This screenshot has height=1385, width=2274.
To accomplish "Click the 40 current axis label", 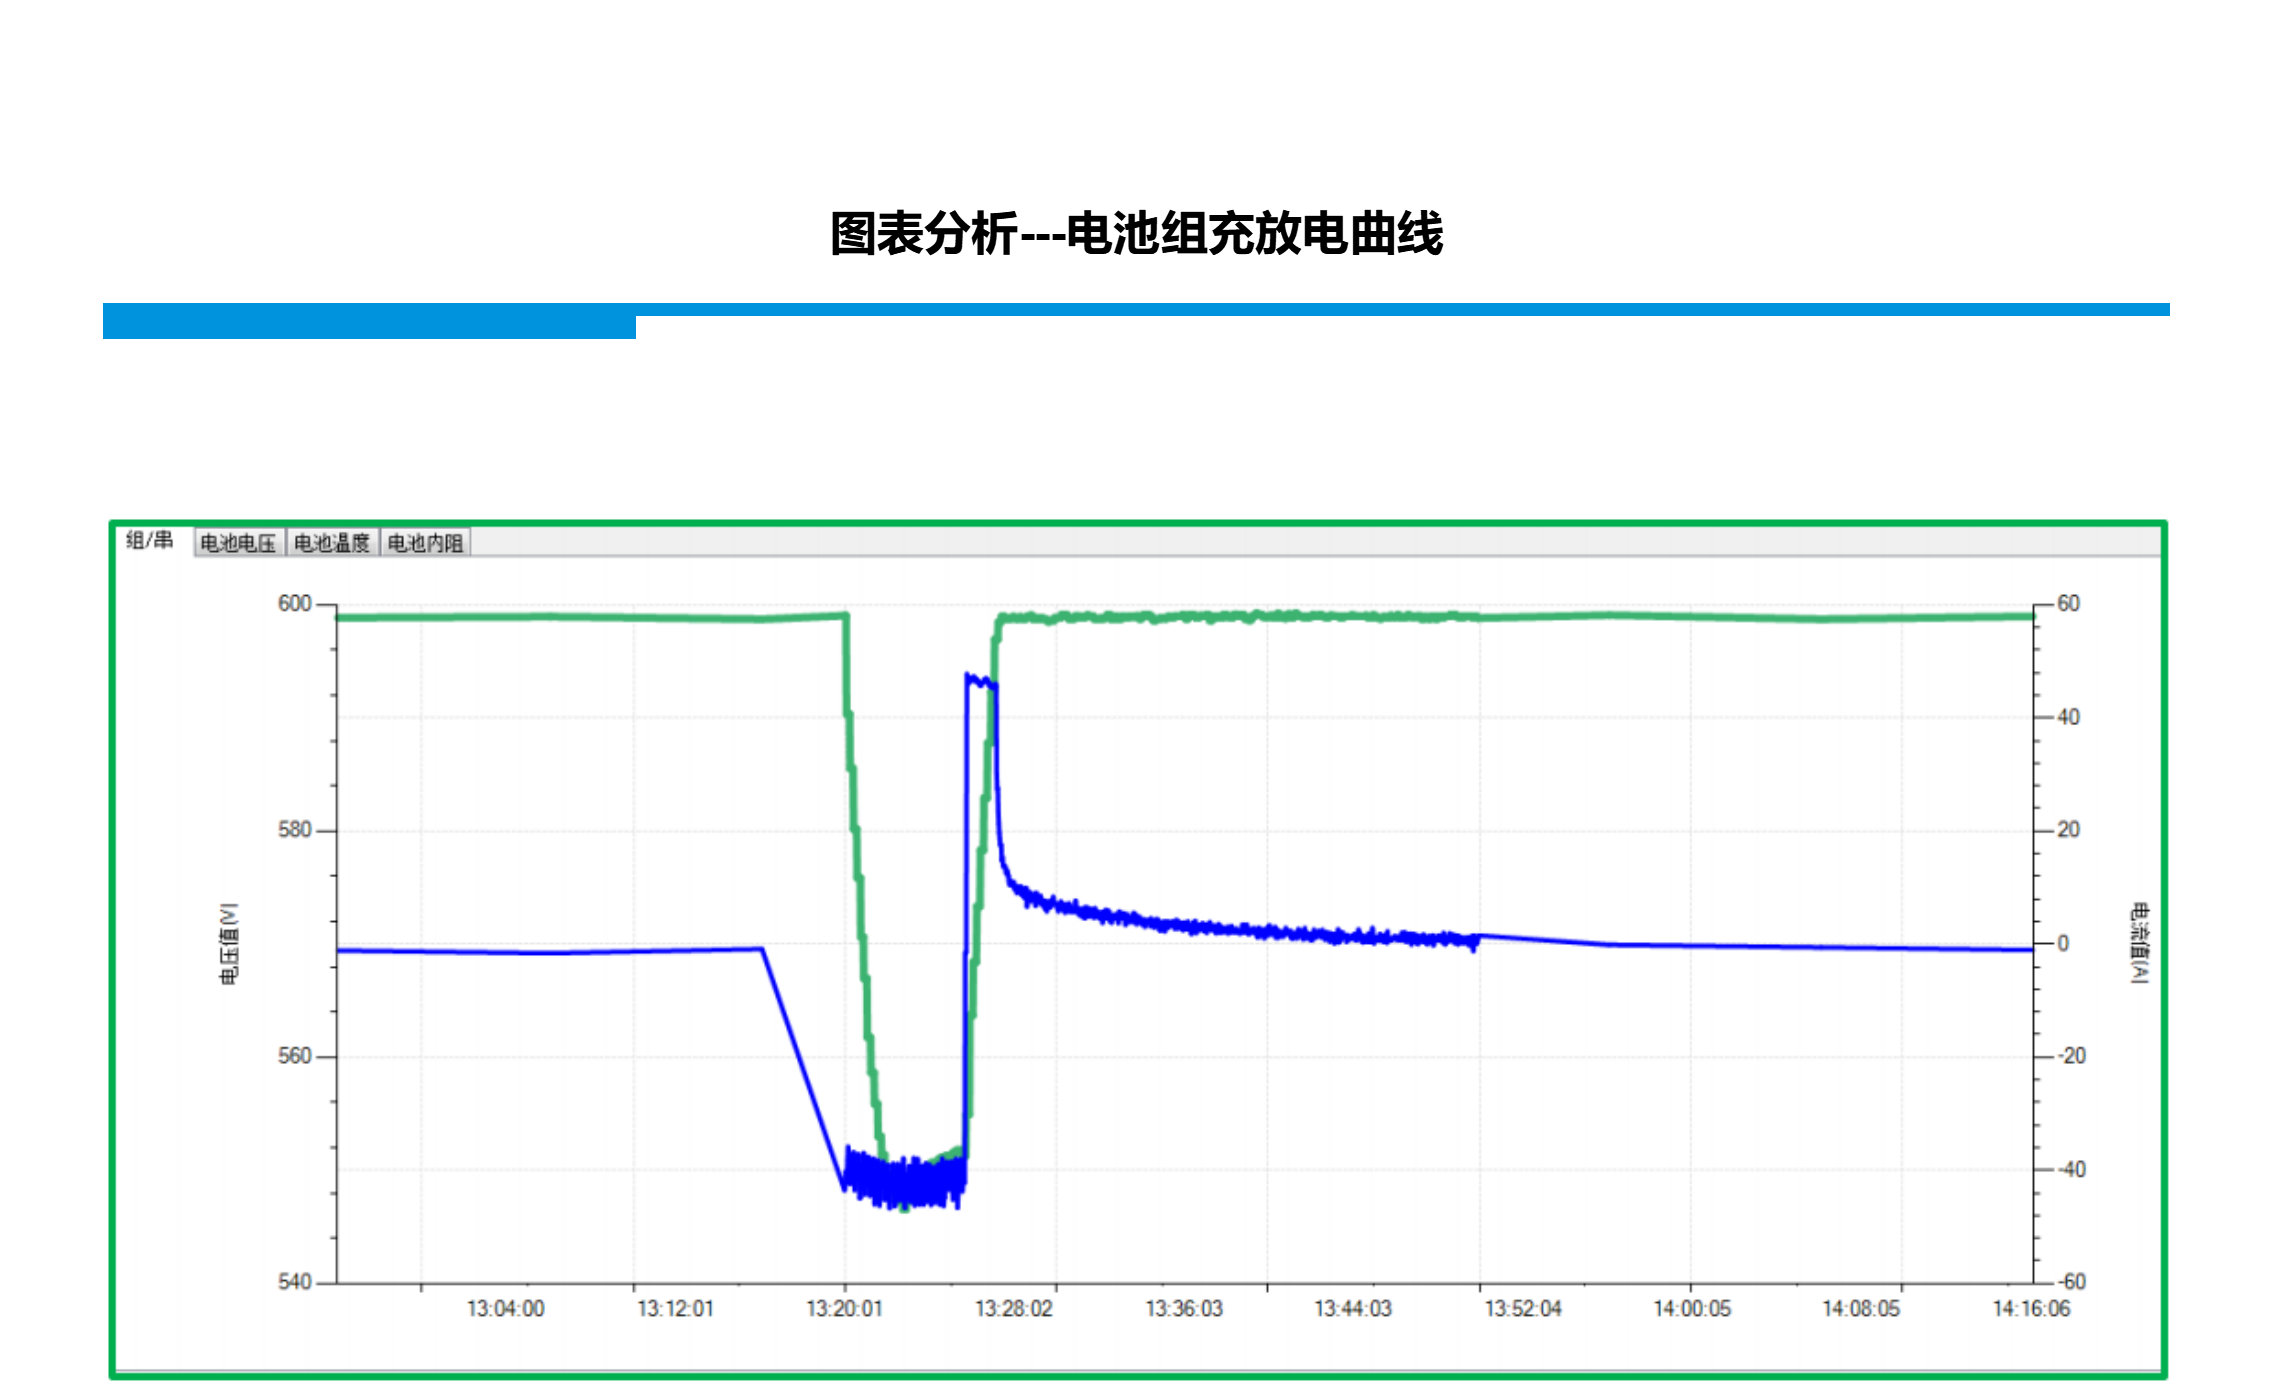I will pyautogui.click(x=2068, y=717).
